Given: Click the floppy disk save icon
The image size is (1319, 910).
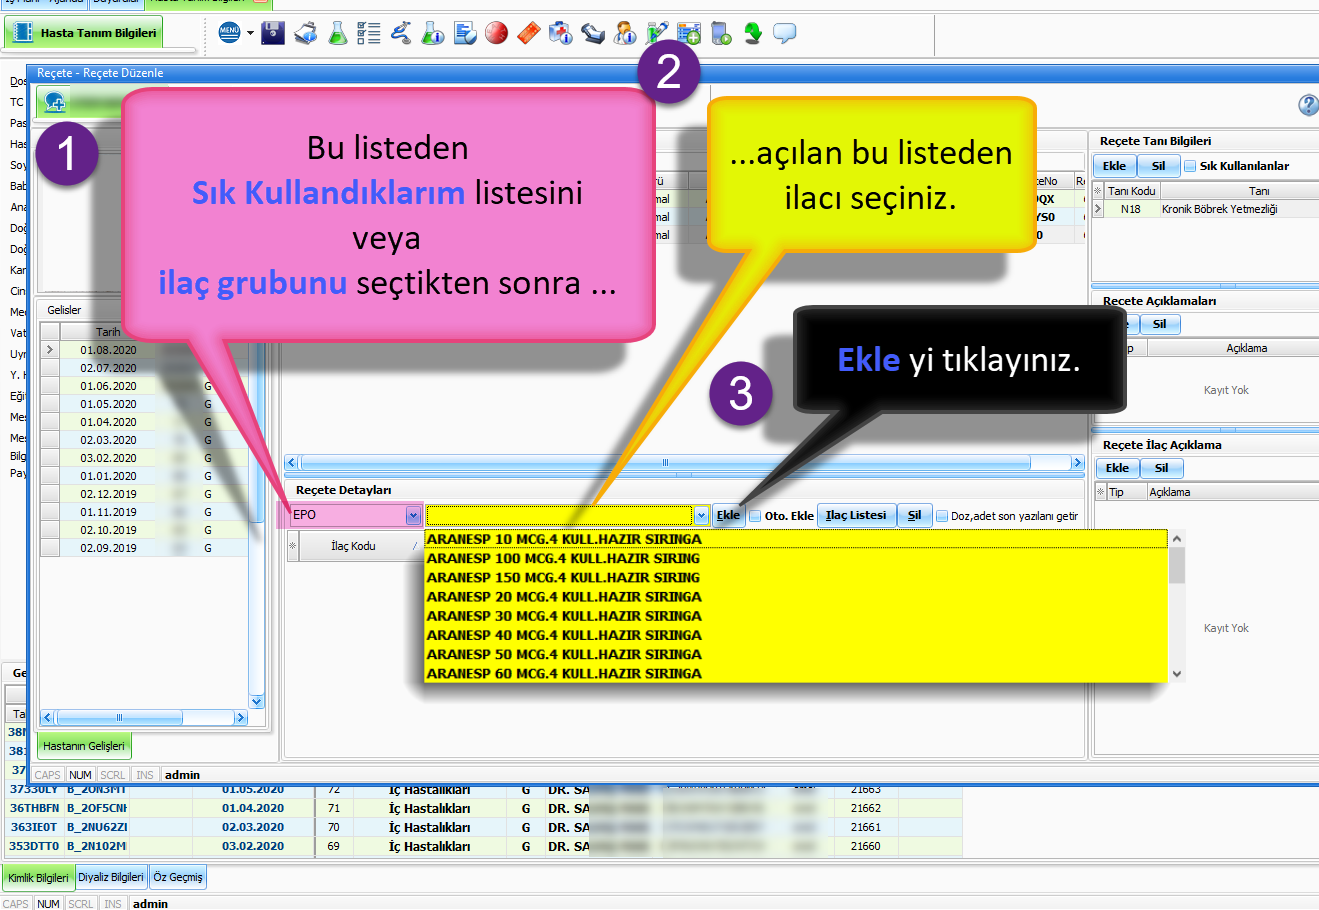Looking at the screenshot, I should [x=273, y=33].
